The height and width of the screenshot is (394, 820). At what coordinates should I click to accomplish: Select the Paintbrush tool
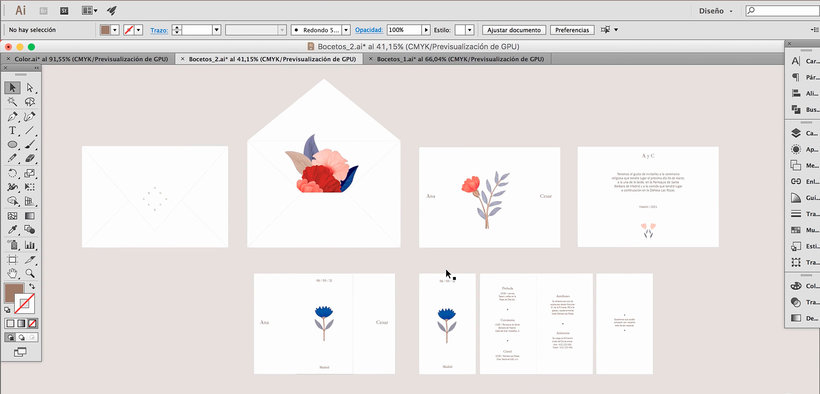(x=30, y=144)
